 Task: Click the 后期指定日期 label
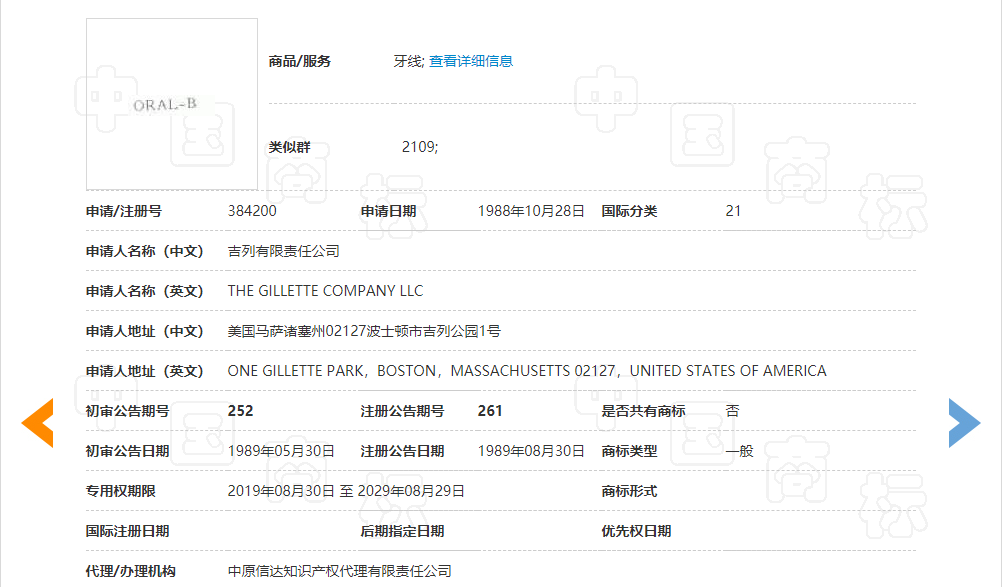(402, 531)
